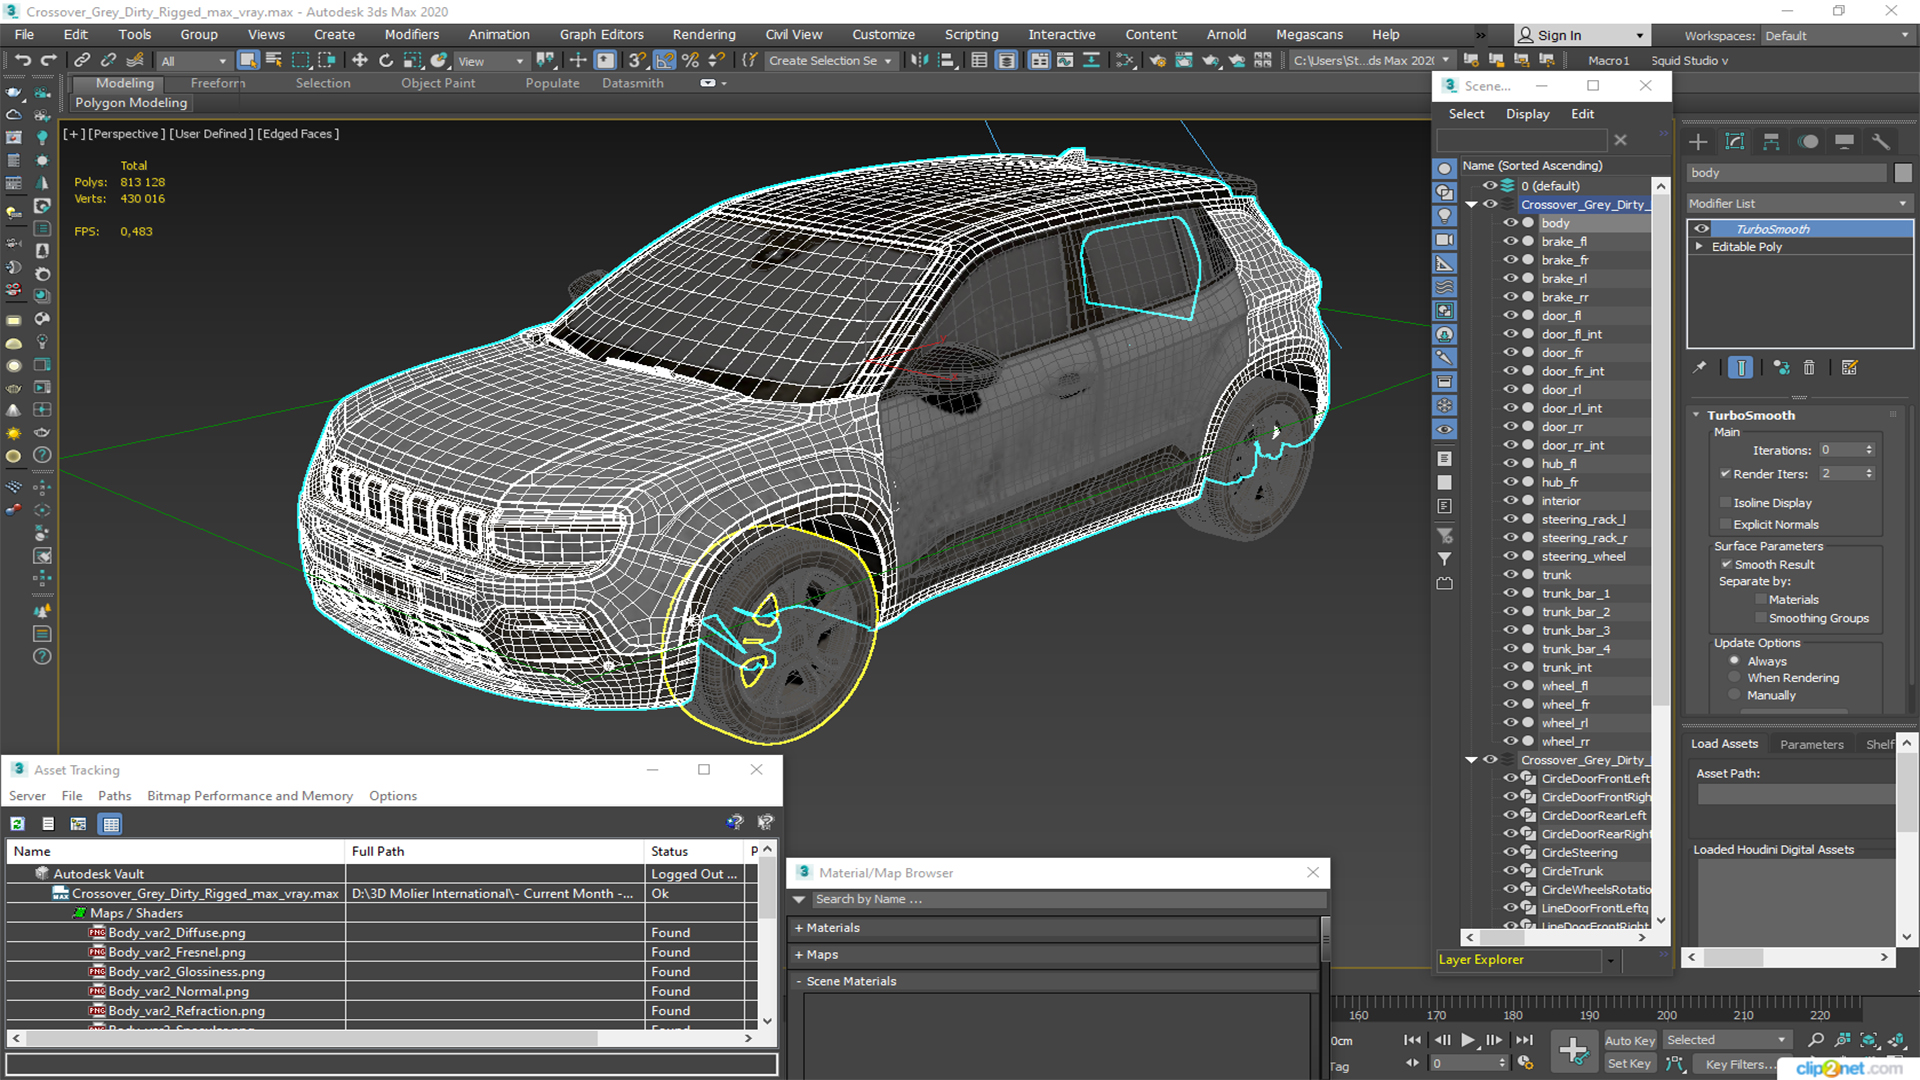Click the Sign In button
The image size is (1920, 1080).
tap(1581, 35)
